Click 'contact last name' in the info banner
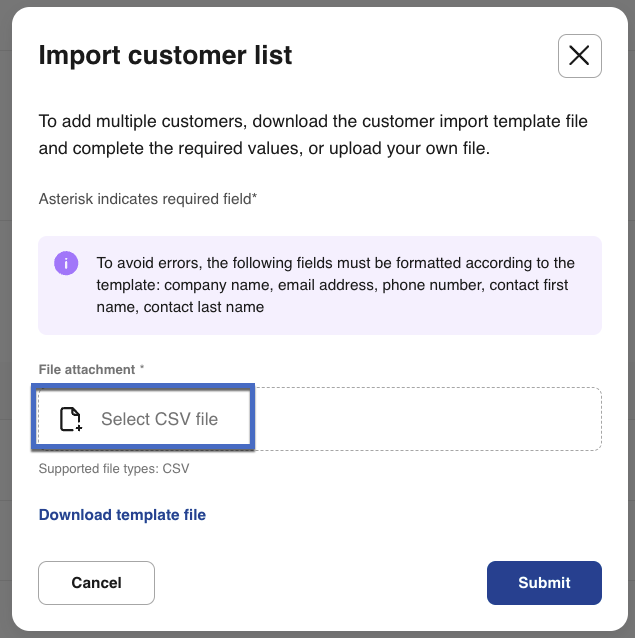Screen dimensions: 635x638 point(204,307)
